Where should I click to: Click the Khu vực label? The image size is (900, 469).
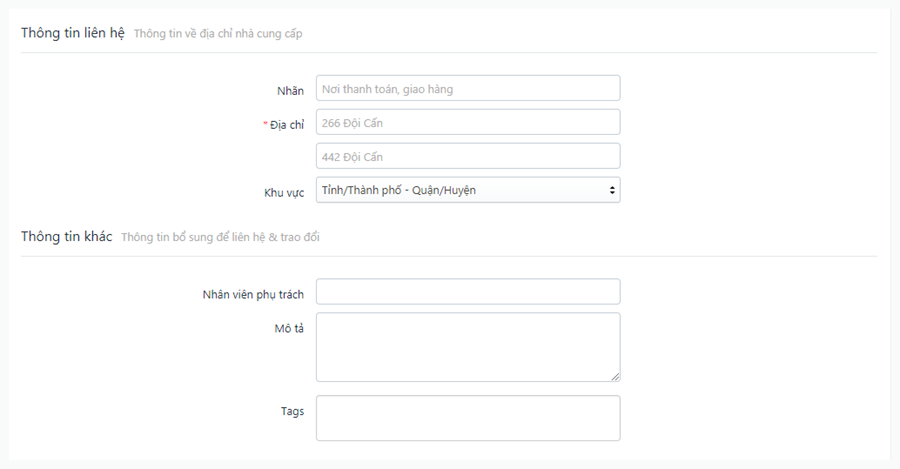click(x=284, y=193)
